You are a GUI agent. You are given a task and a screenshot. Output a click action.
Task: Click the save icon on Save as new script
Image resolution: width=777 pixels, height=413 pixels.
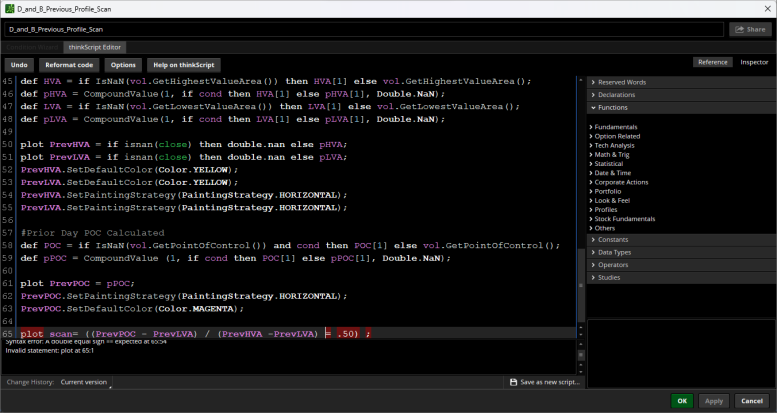coord(512,382)
